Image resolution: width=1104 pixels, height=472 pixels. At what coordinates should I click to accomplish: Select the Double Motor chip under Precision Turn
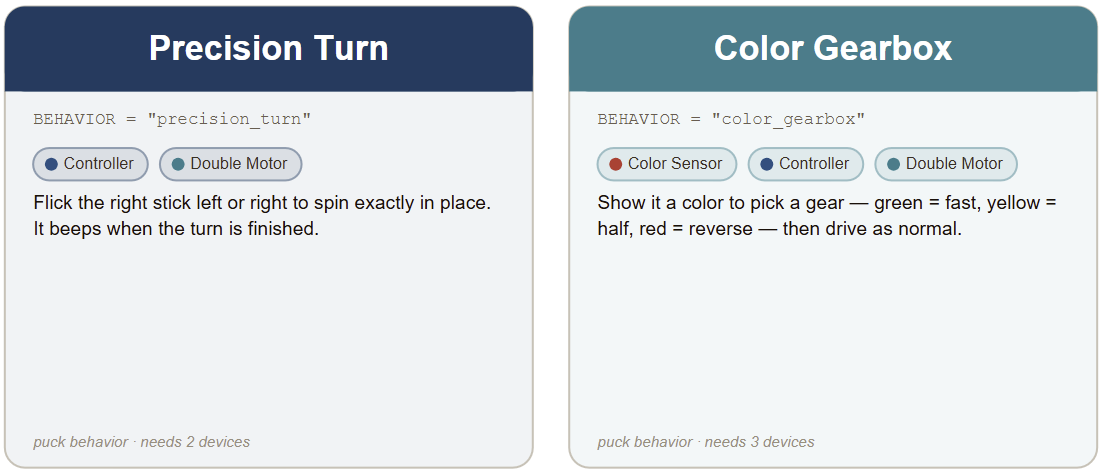click(x=230, y=164)
